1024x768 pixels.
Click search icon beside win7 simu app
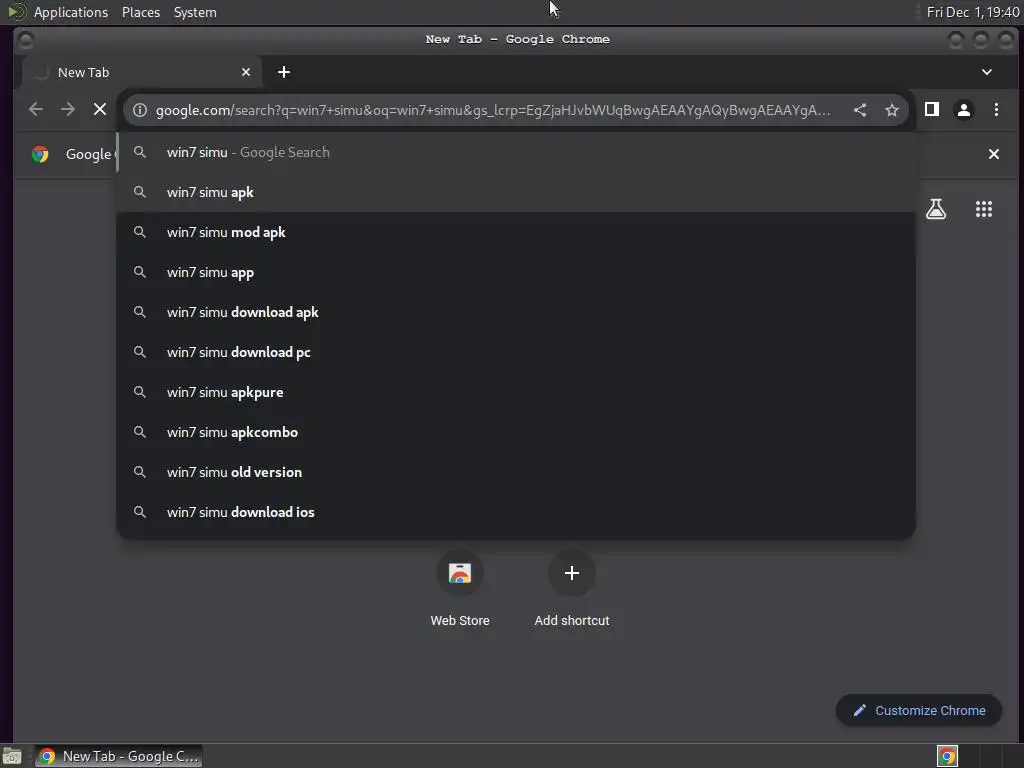tap(140, 272)
